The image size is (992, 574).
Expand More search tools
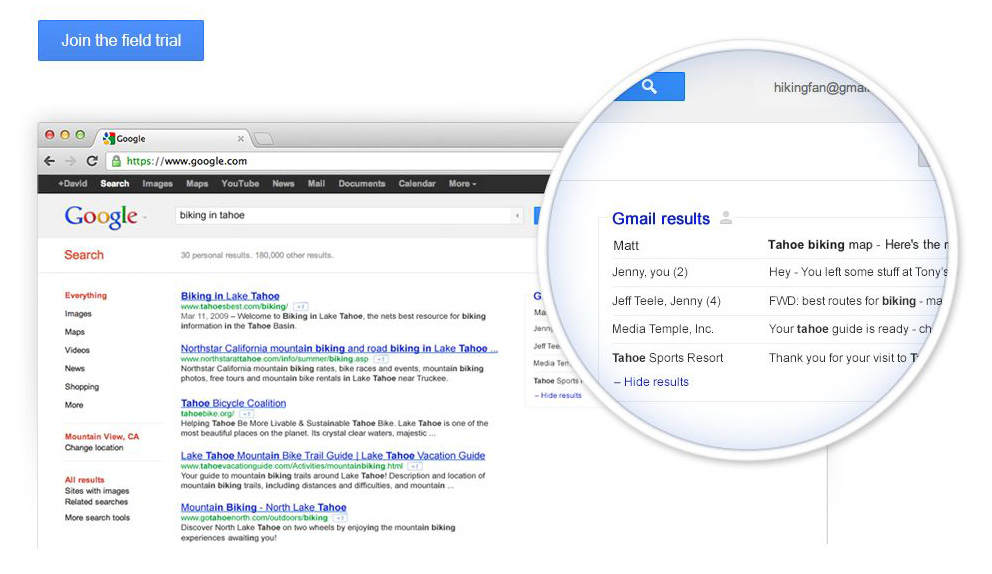[97, 518]
